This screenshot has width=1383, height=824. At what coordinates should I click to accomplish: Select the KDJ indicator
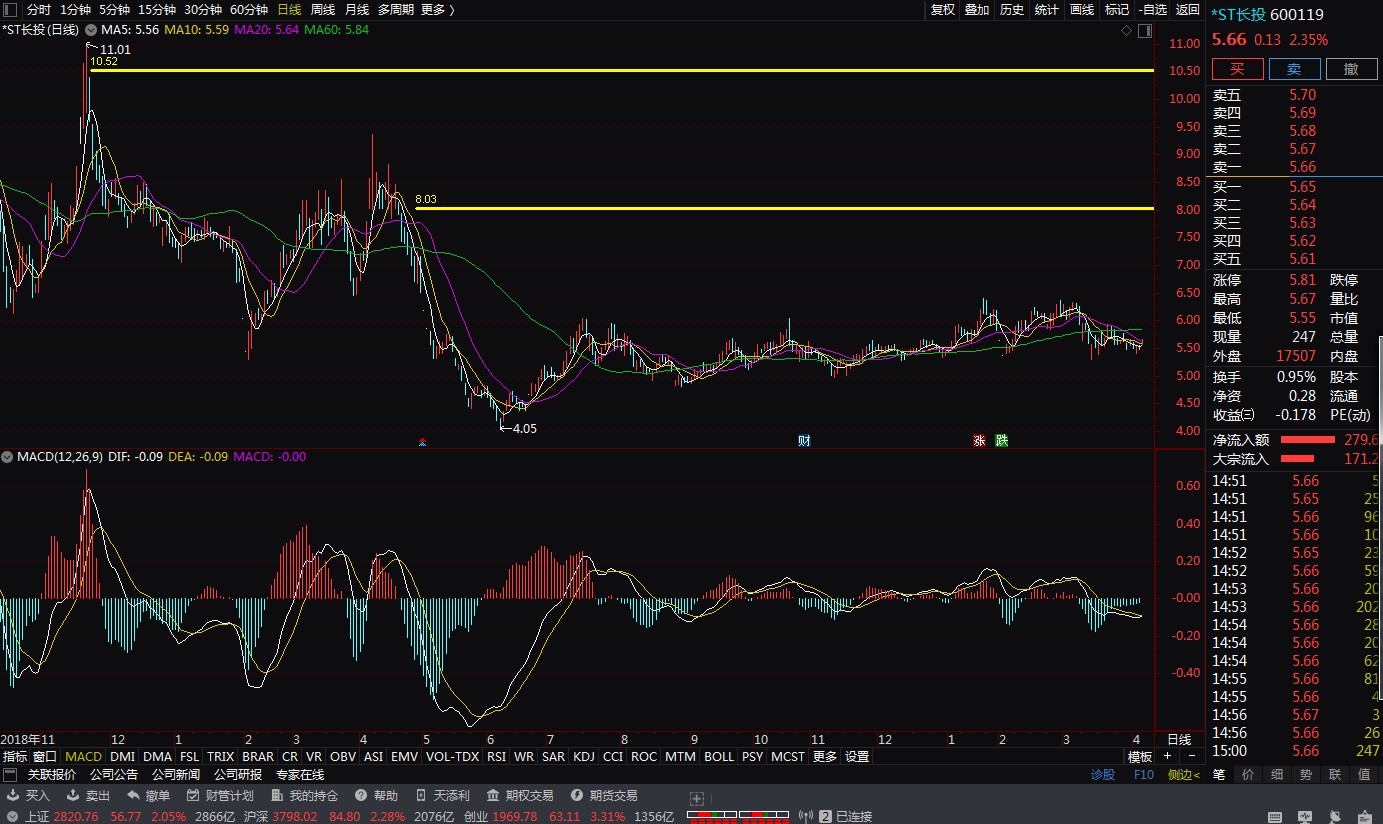pyautogui.click(x=584, y=757)
